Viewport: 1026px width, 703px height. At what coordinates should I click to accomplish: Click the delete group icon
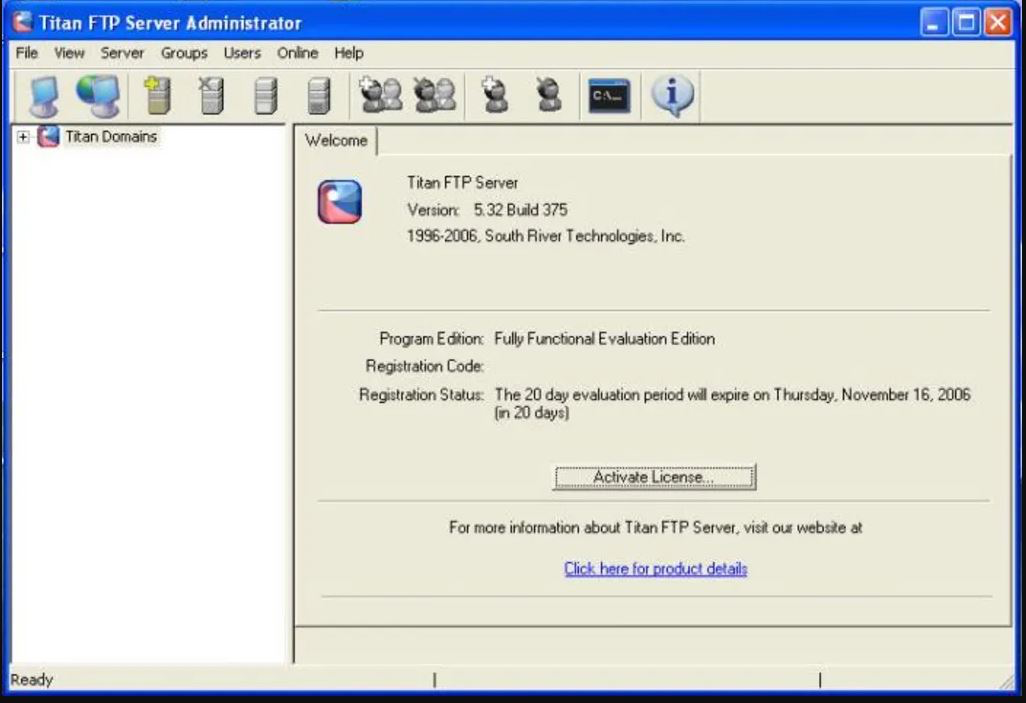pyautogui.click(x=435, y=96)
